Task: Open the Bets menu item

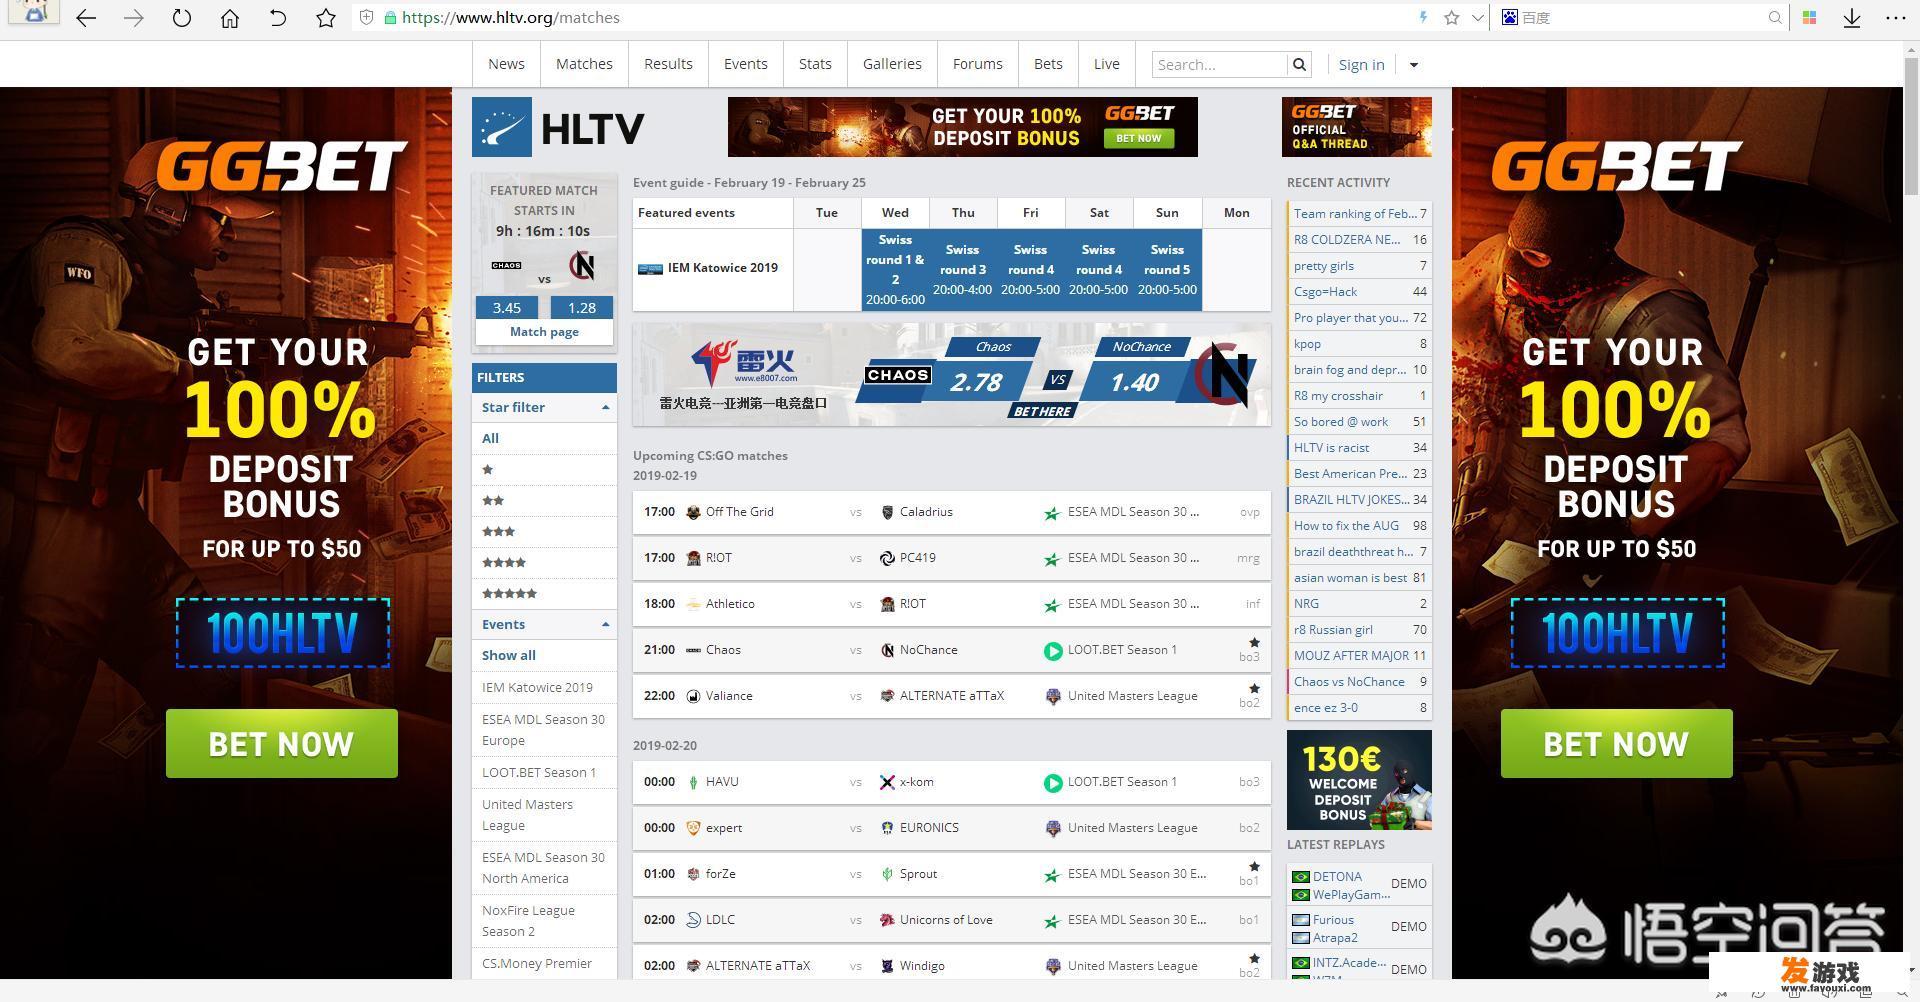Action: click(1048, 64)
